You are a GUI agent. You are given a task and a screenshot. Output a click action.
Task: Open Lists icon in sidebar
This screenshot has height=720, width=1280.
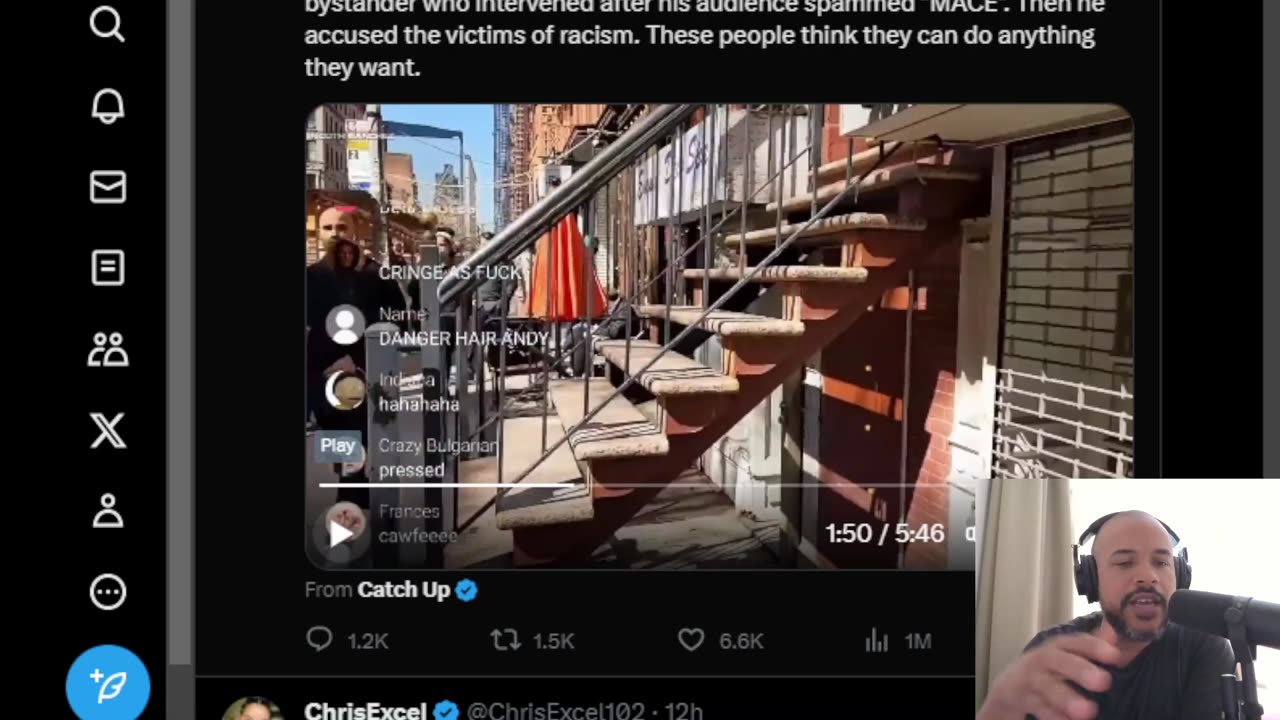[x=107, y=268]
